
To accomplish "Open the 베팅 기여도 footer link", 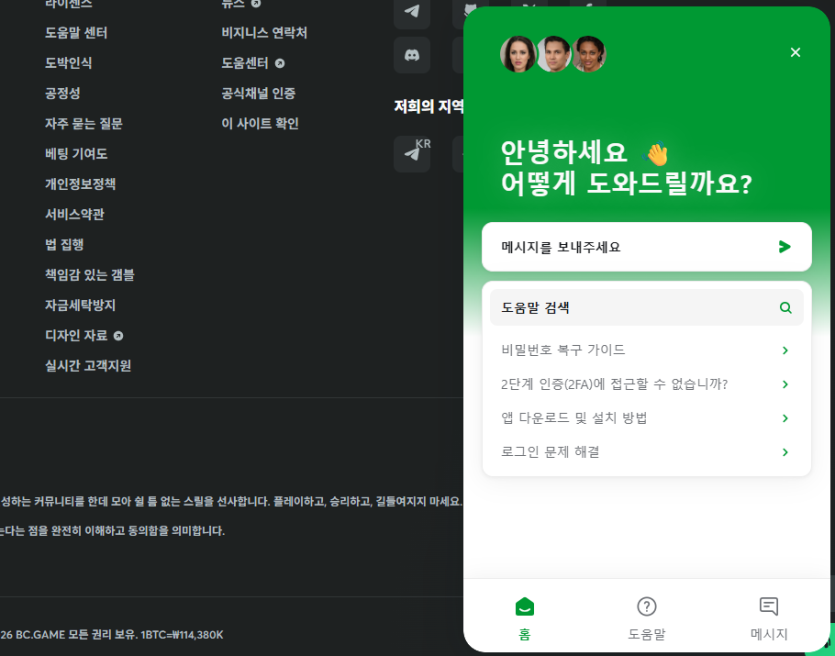I will click(76, 154).
